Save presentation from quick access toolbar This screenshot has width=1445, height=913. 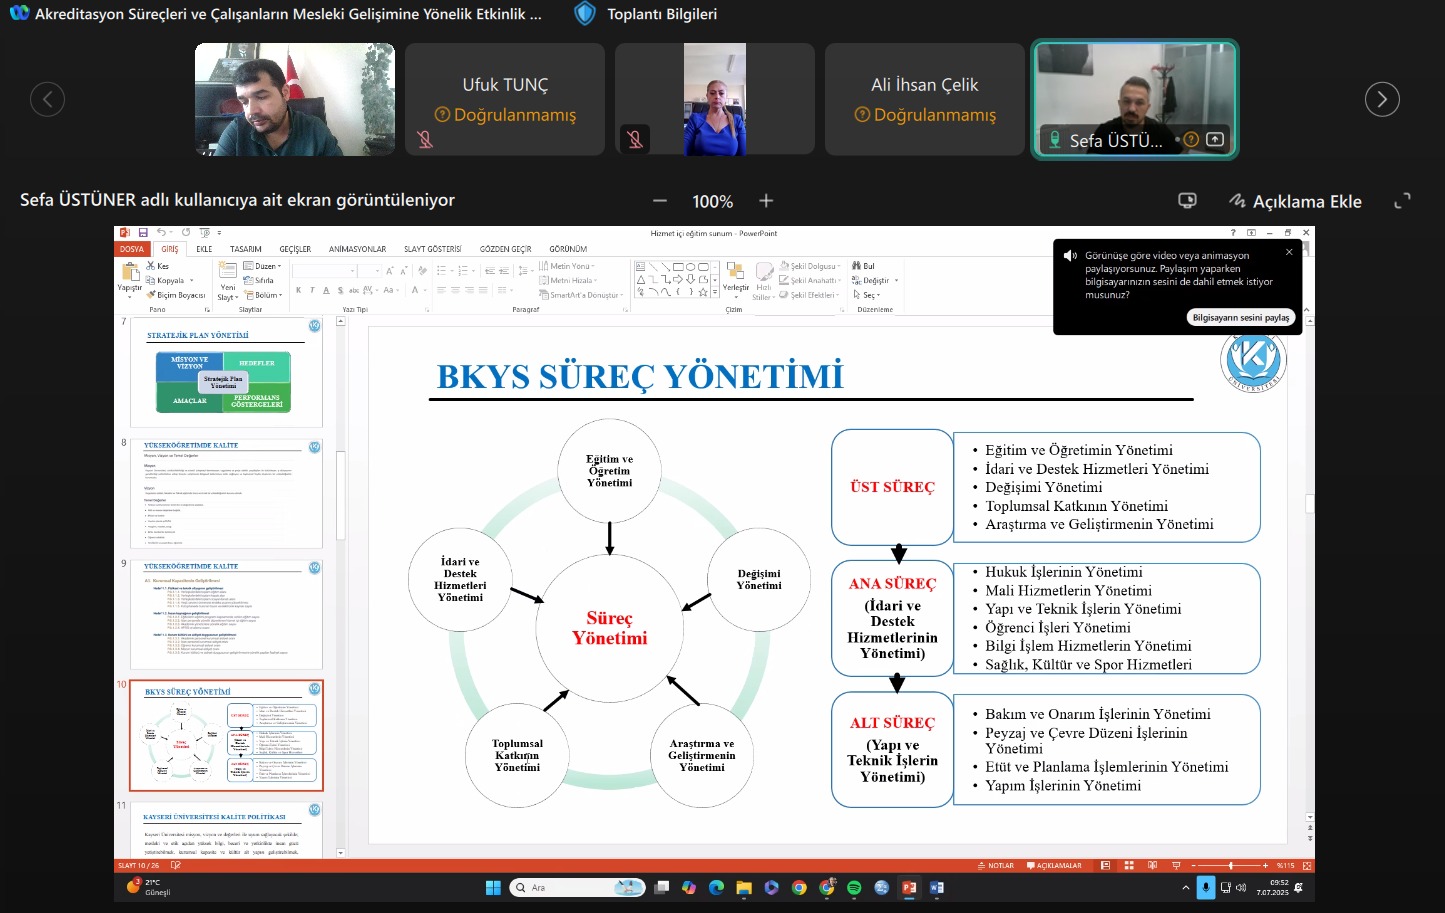pos(143,233)
